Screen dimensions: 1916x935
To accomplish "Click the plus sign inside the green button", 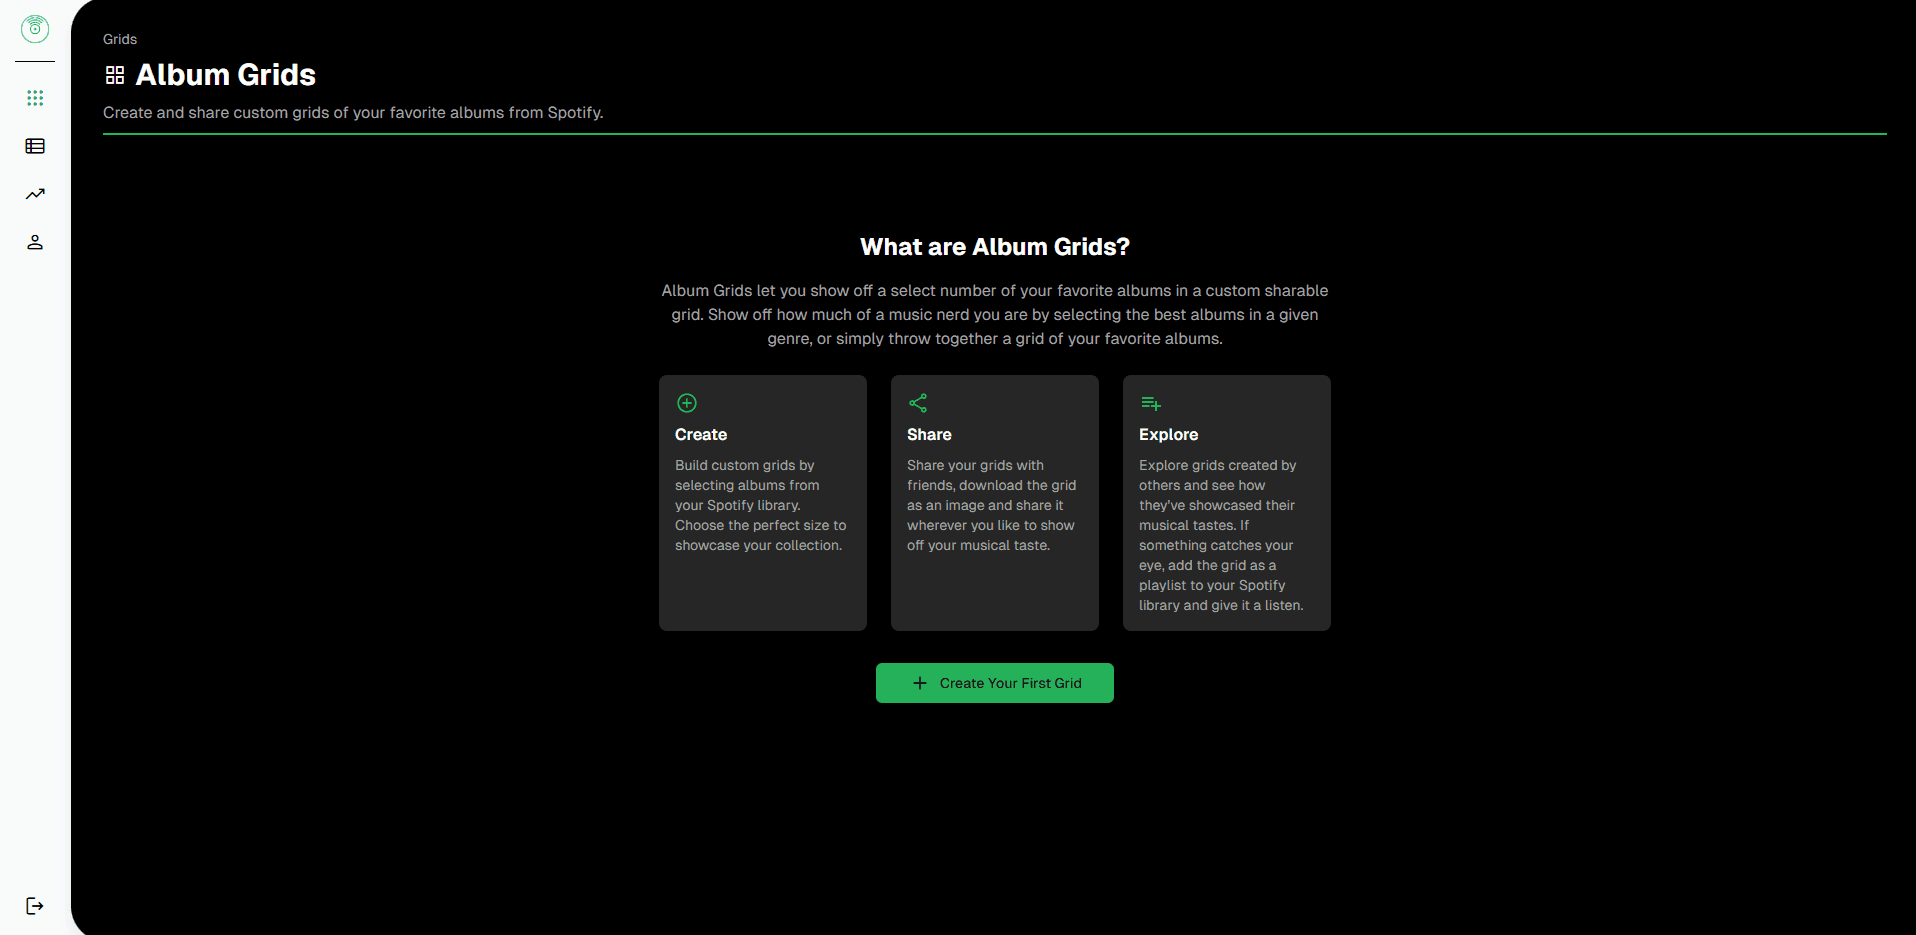I will tap(920, 683).
